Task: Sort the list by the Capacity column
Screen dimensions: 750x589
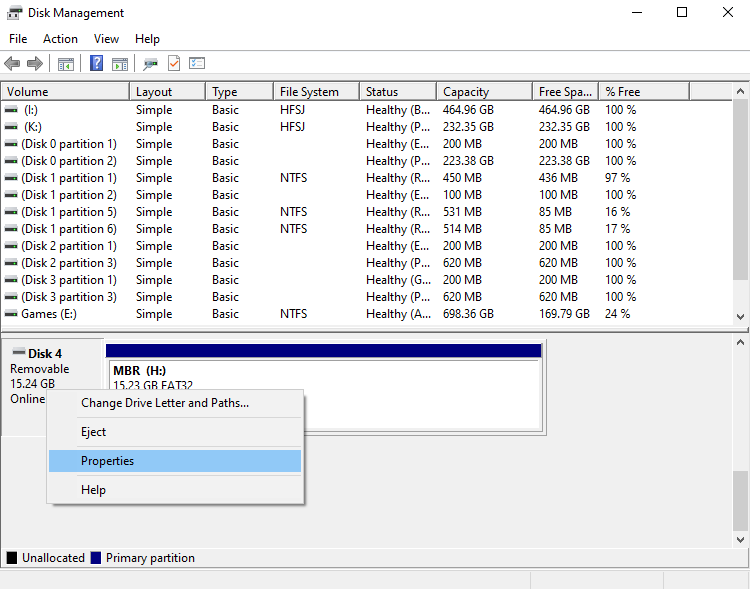Action: (466, 92)
